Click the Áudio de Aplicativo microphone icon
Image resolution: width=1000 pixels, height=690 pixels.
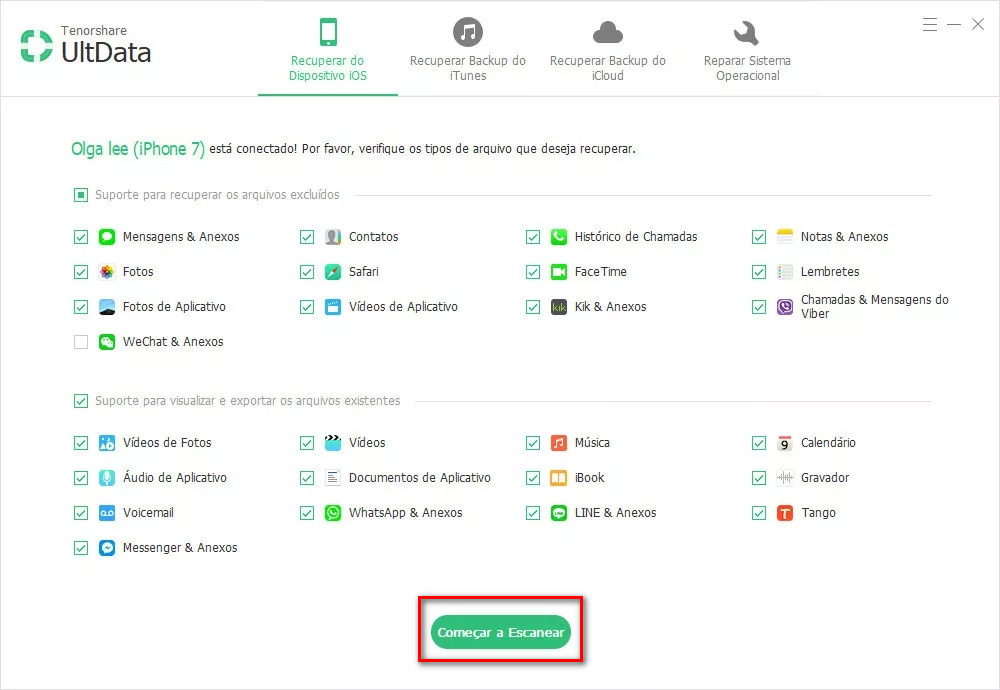pyautogui.click(x=107, y=478)
